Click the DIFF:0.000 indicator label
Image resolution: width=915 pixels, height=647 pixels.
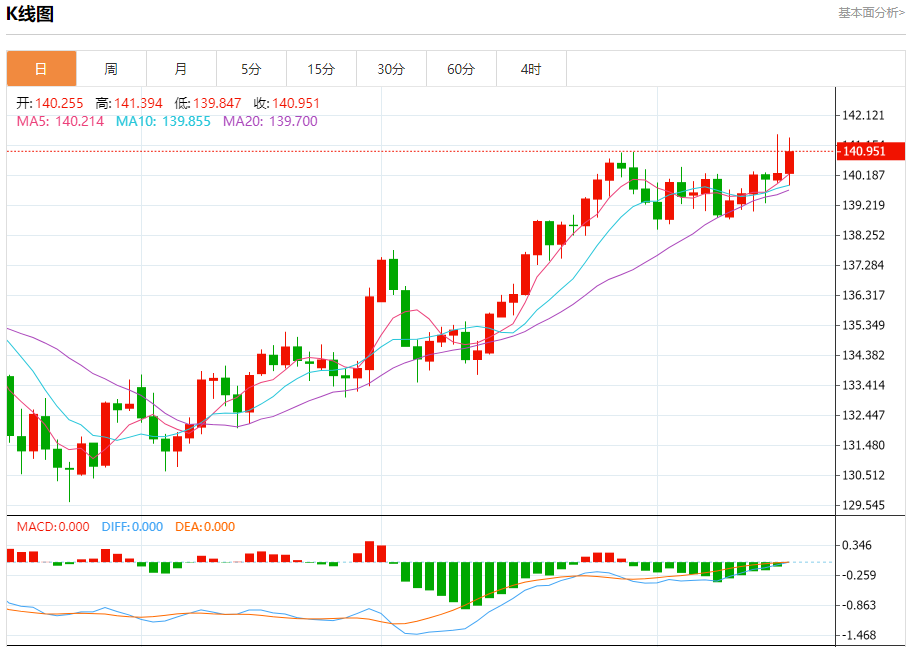(132, 527)
